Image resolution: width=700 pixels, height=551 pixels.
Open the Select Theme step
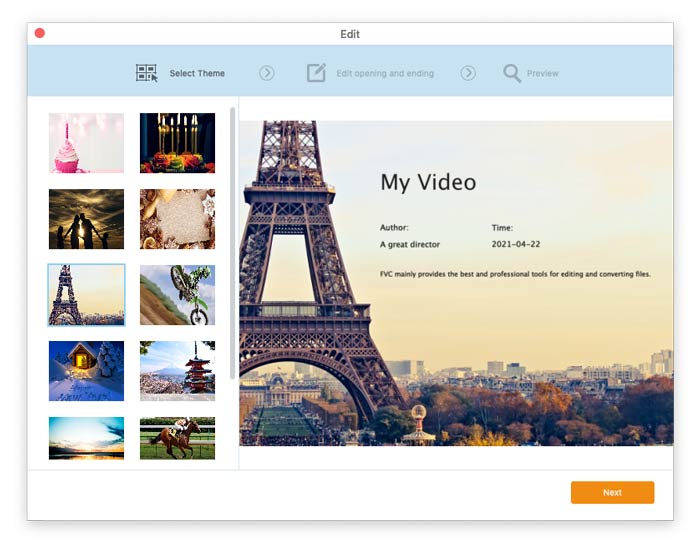pyautogui.click(x=197, y=73)
